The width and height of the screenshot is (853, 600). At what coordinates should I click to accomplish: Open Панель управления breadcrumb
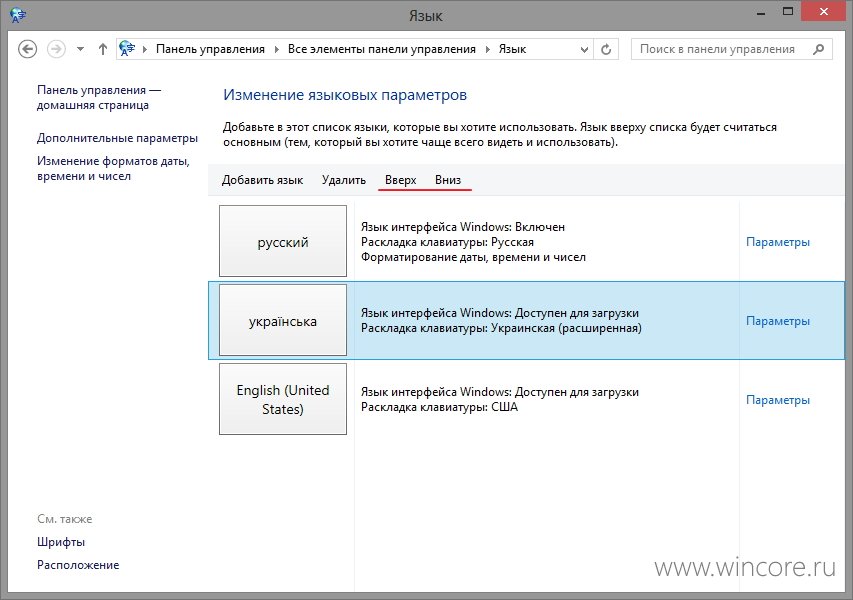[x=210, y=49]
